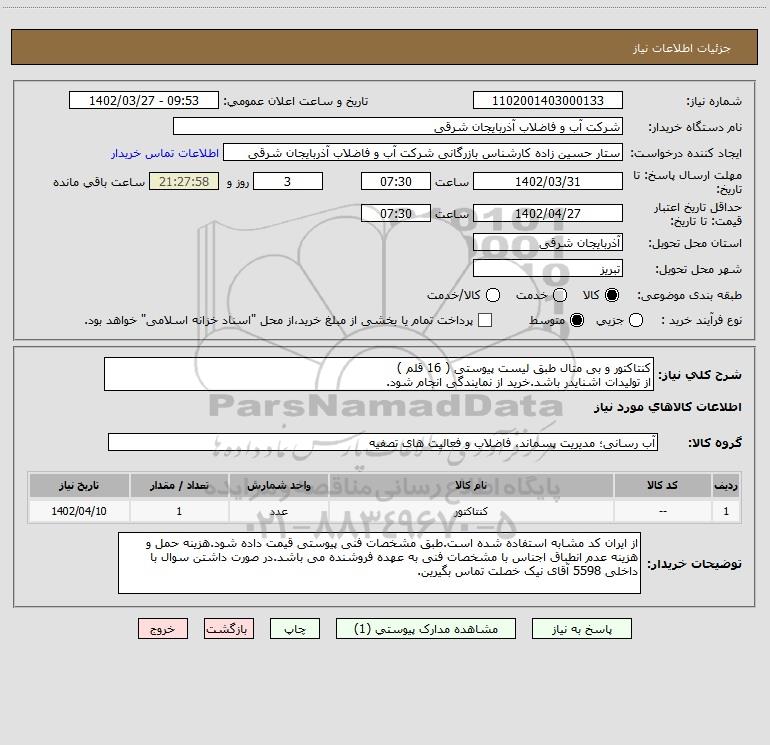Choose the جزیی purchase type radio
The image size is (770, 745).
tap(636, 320)
